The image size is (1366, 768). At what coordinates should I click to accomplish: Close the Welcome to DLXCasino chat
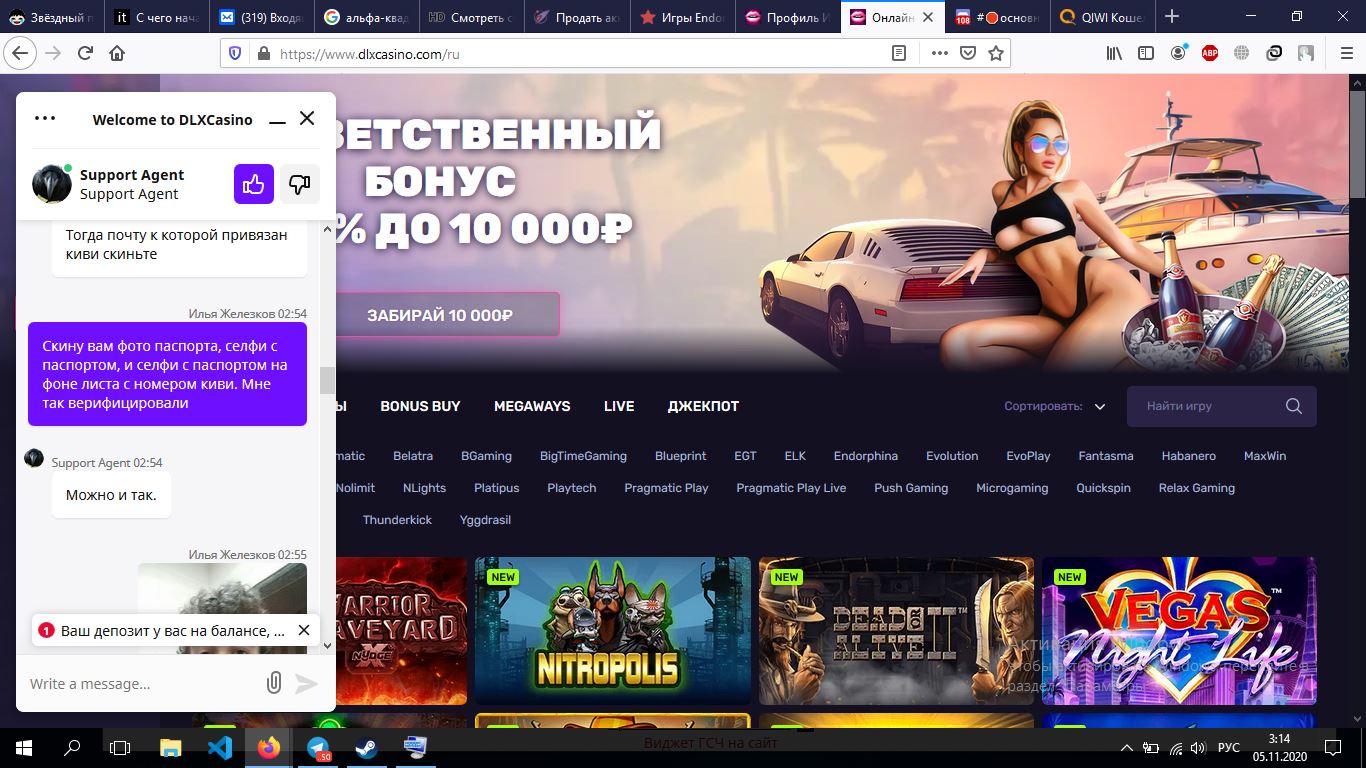(x=307, y=118)
